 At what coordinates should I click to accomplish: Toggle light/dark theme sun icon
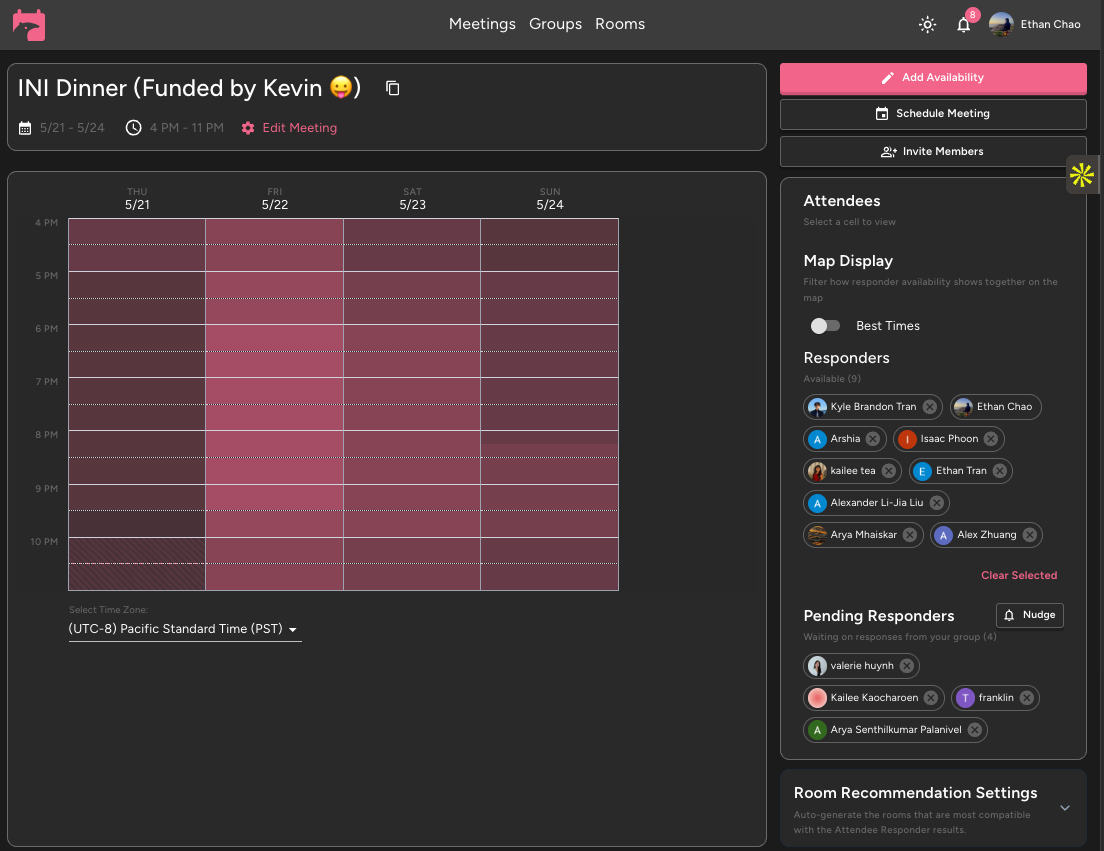point(927,25)
